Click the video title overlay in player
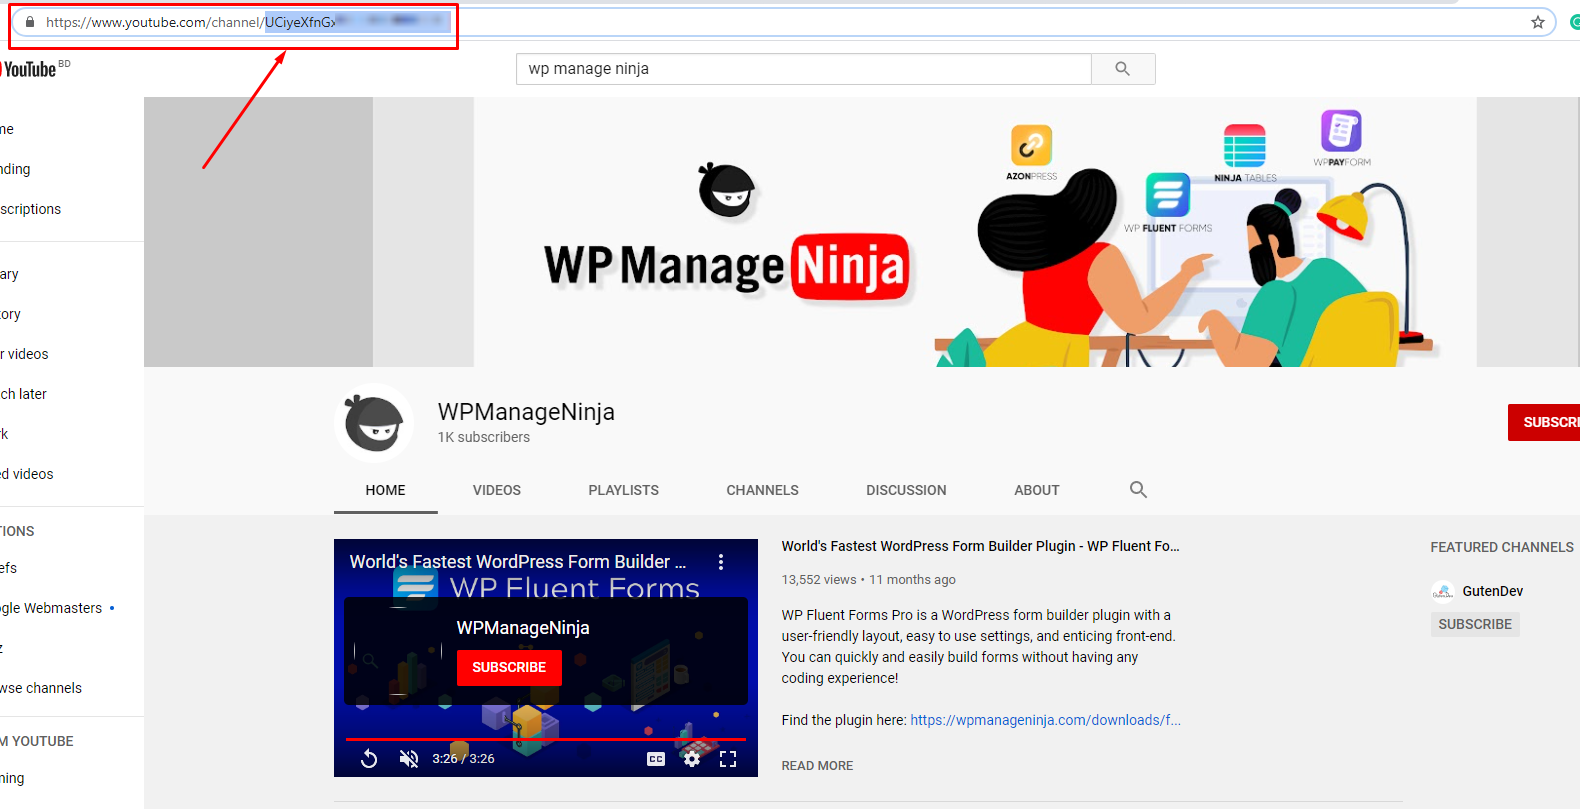The image size is (1580, 809). click(518, 562)
